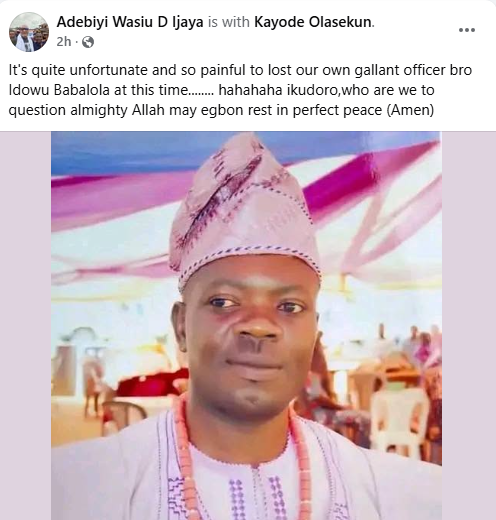The height and width of the screenshot is (520, 496).
Task: Open Adebiyi Wasiu's profile picture avatar
Action: [29, 32]
